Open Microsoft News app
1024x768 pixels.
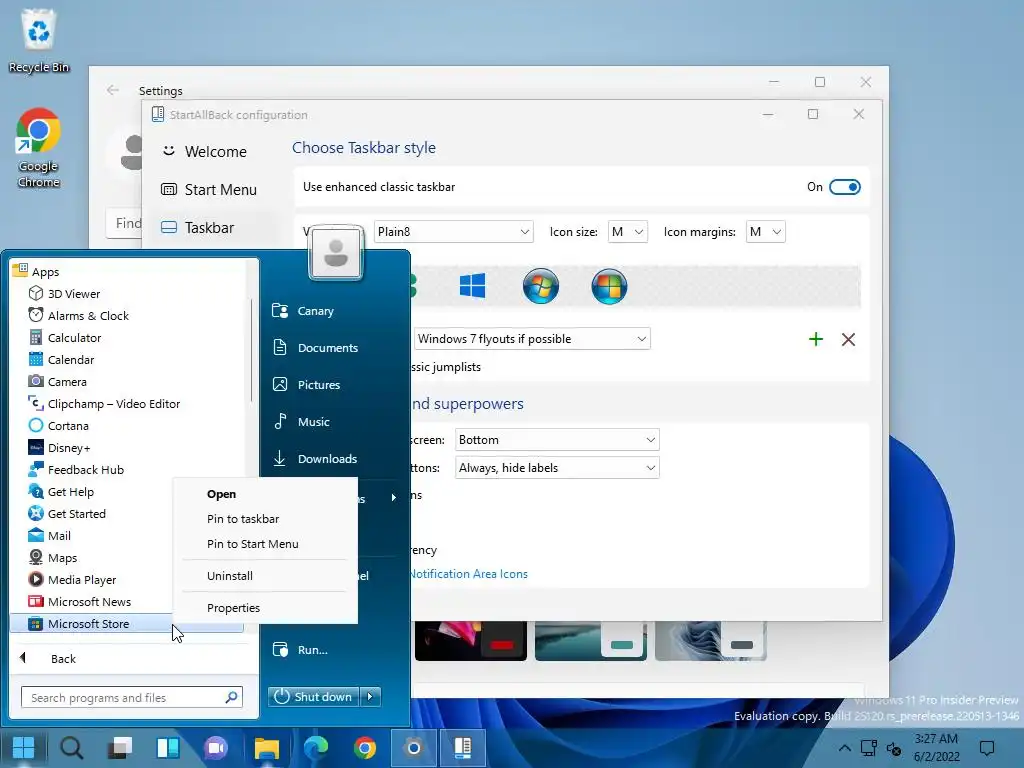80,601
